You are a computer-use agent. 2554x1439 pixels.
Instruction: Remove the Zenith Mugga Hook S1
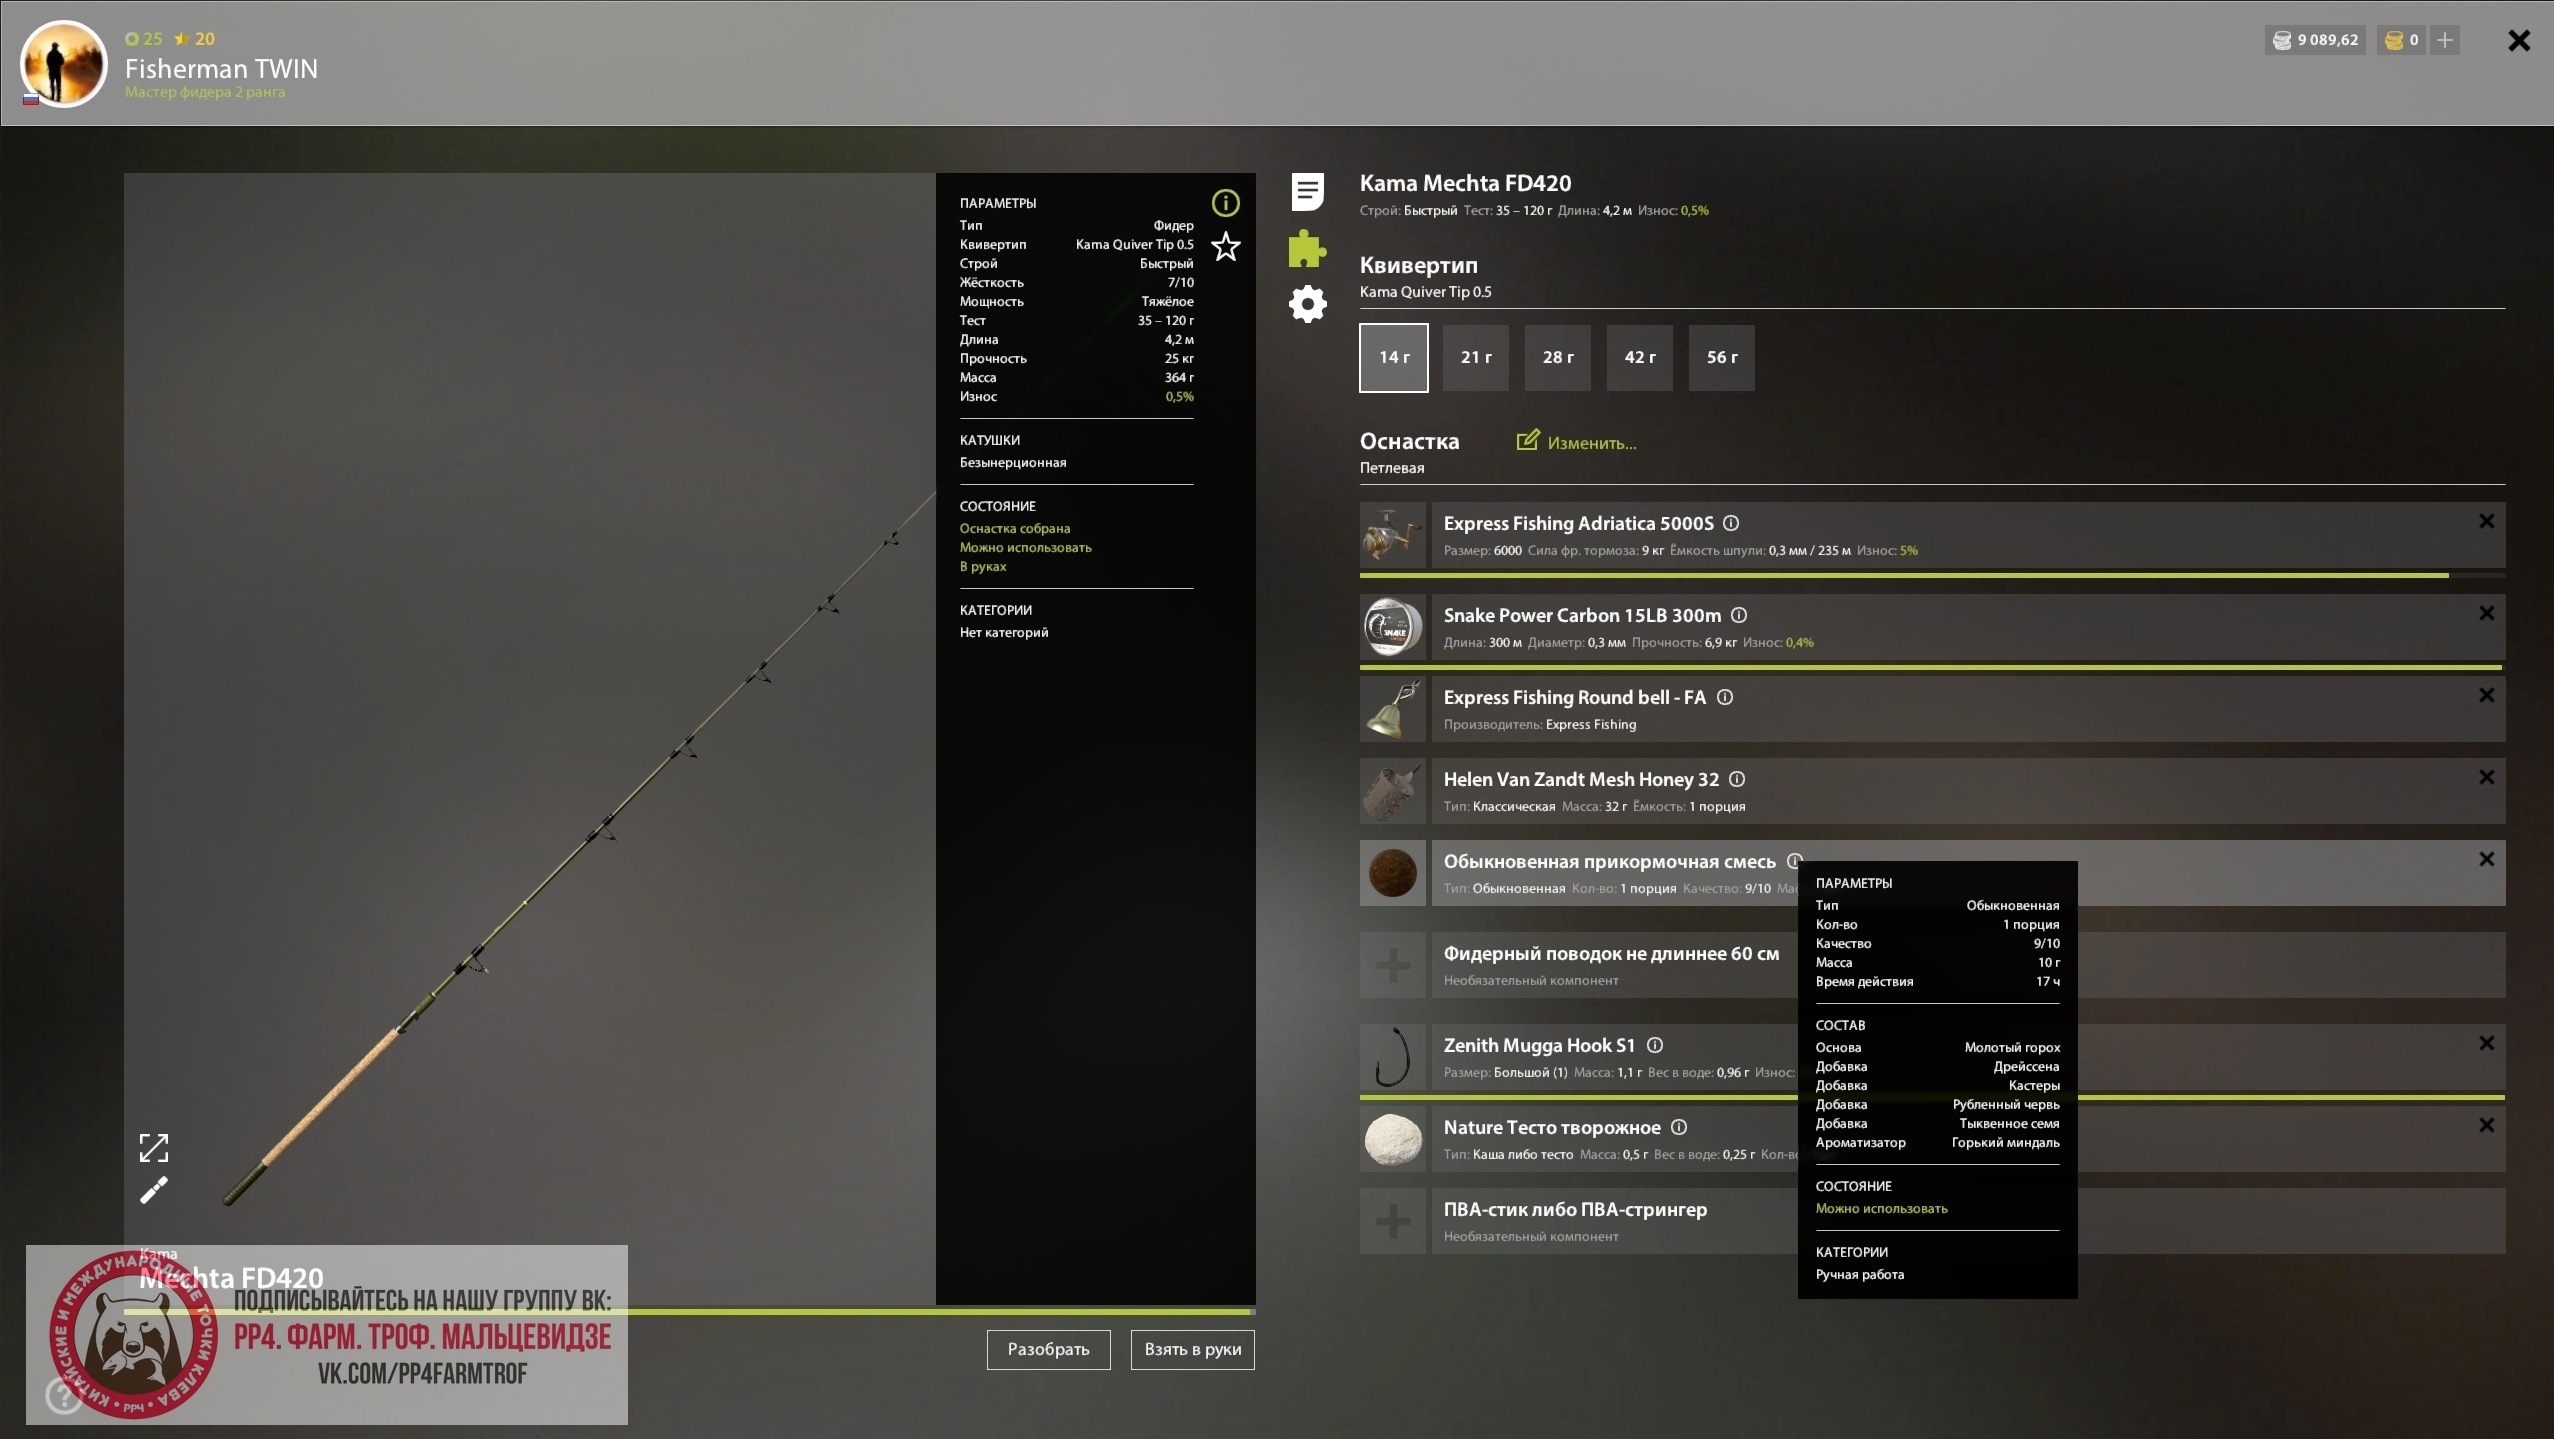(x=2486, y=1043)
